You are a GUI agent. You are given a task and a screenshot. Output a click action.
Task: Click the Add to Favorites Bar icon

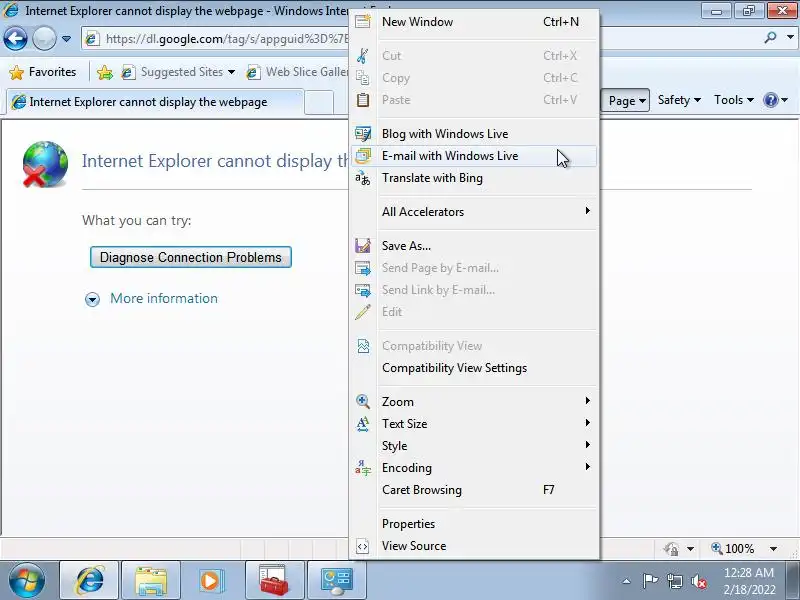pos(105,72)
